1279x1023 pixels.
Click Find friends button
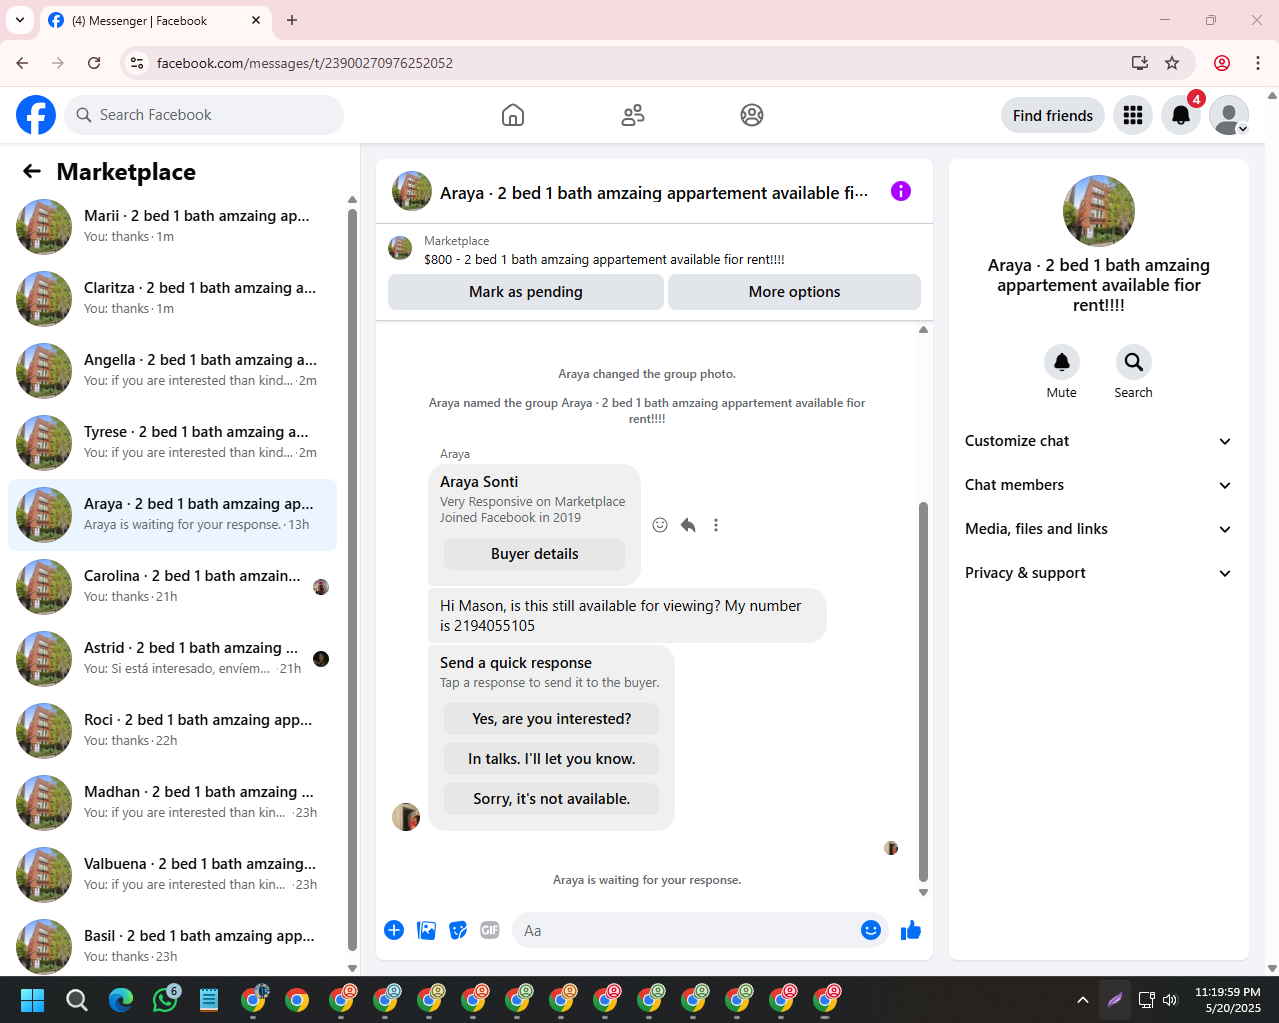tap(1053, 115)
